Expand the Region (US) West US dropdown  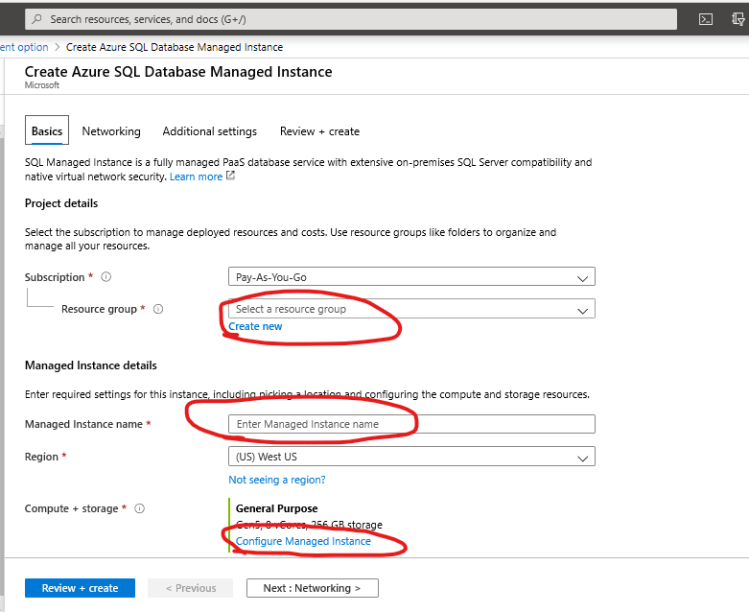coord(412,456)
